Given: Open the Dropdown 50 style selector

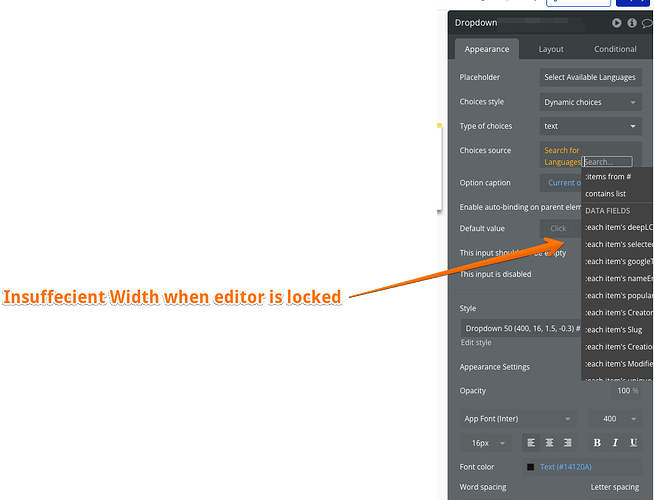Looking at the screenshot, I should [x=521, y=329].
